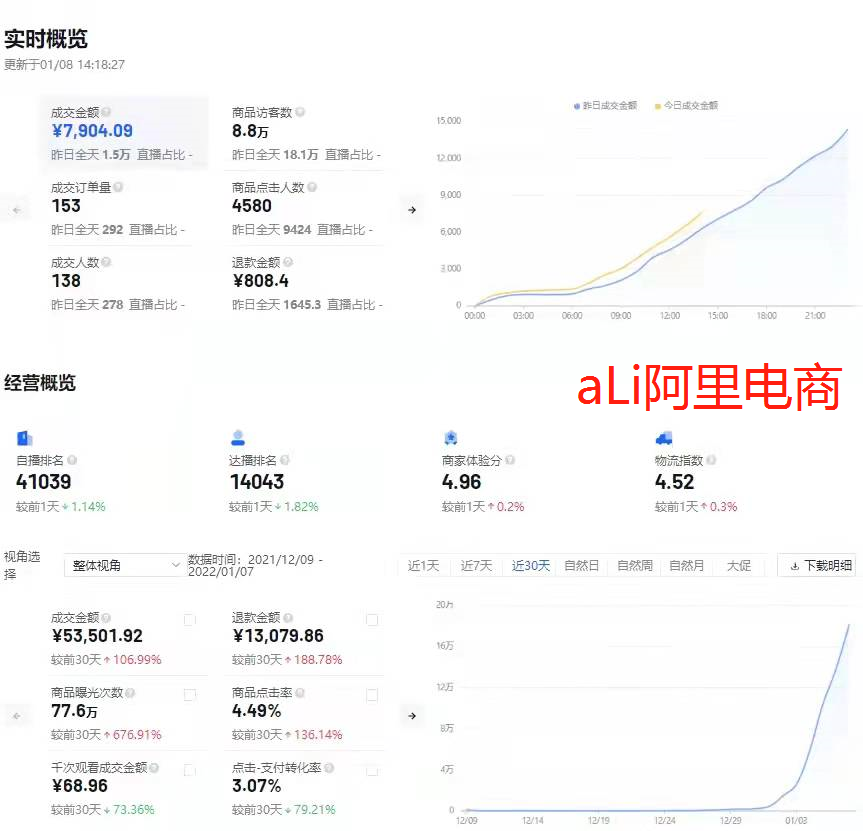Click the 自播排名 building icon
The height and width of the screenshot is (831, 863).
[25, 438]
